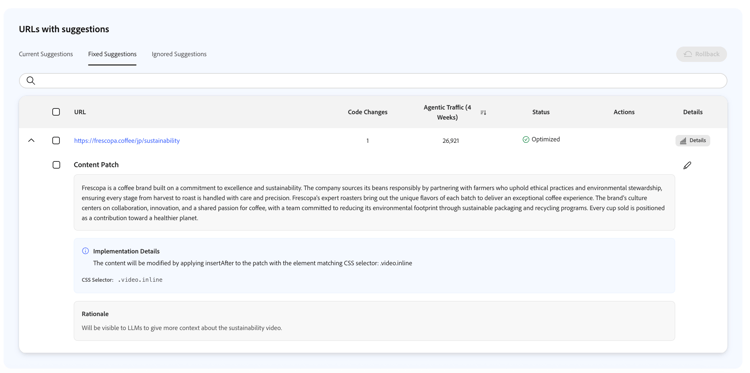Click the Frescopa content patch paragraph
The width and height of the screenshot is (750, 373).
pos(373,203)
